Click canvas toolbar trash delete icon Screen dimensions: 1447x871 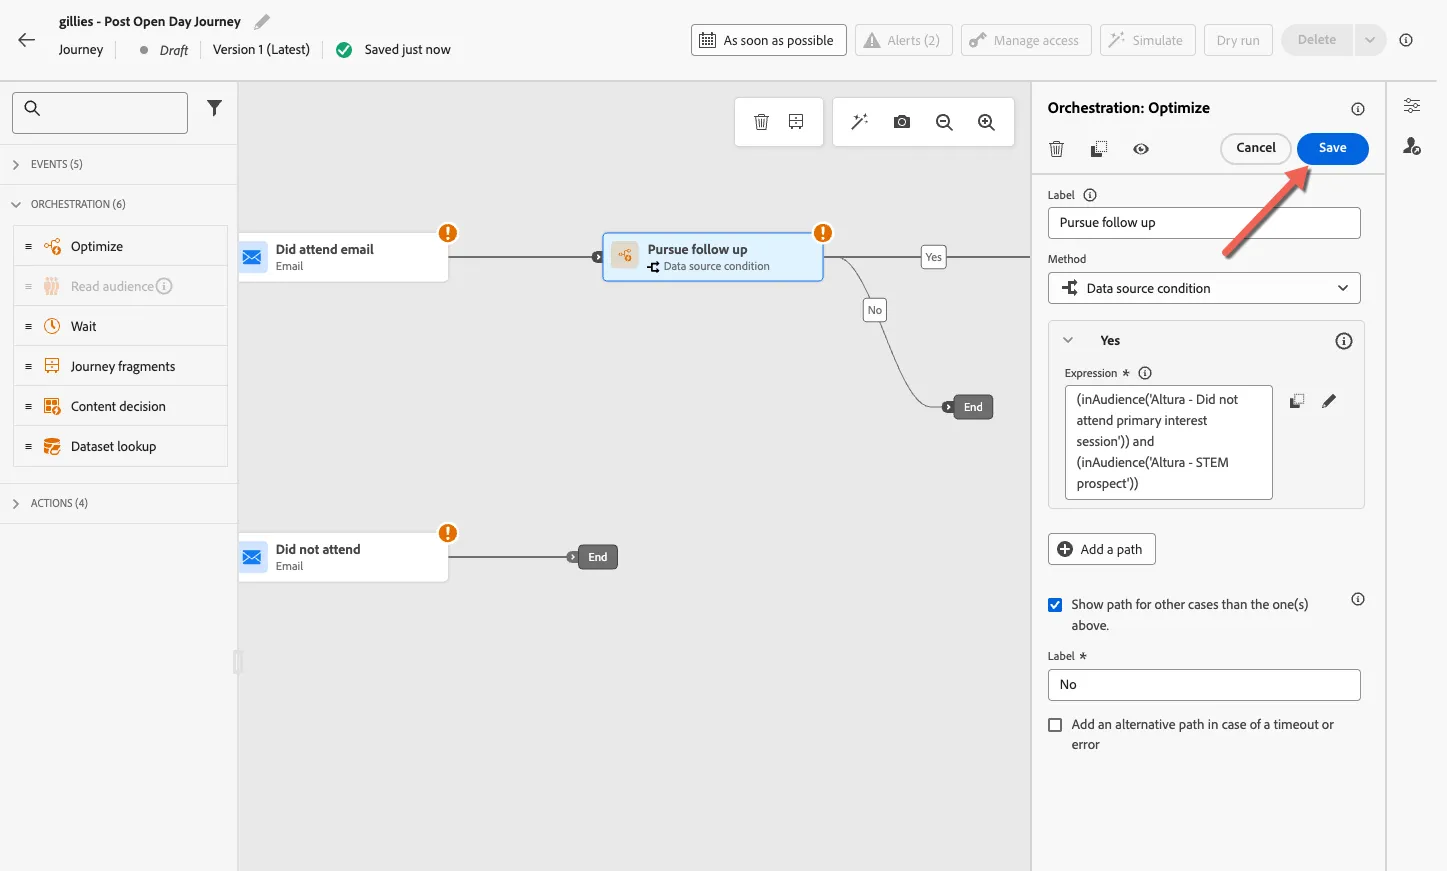(761, 122)
